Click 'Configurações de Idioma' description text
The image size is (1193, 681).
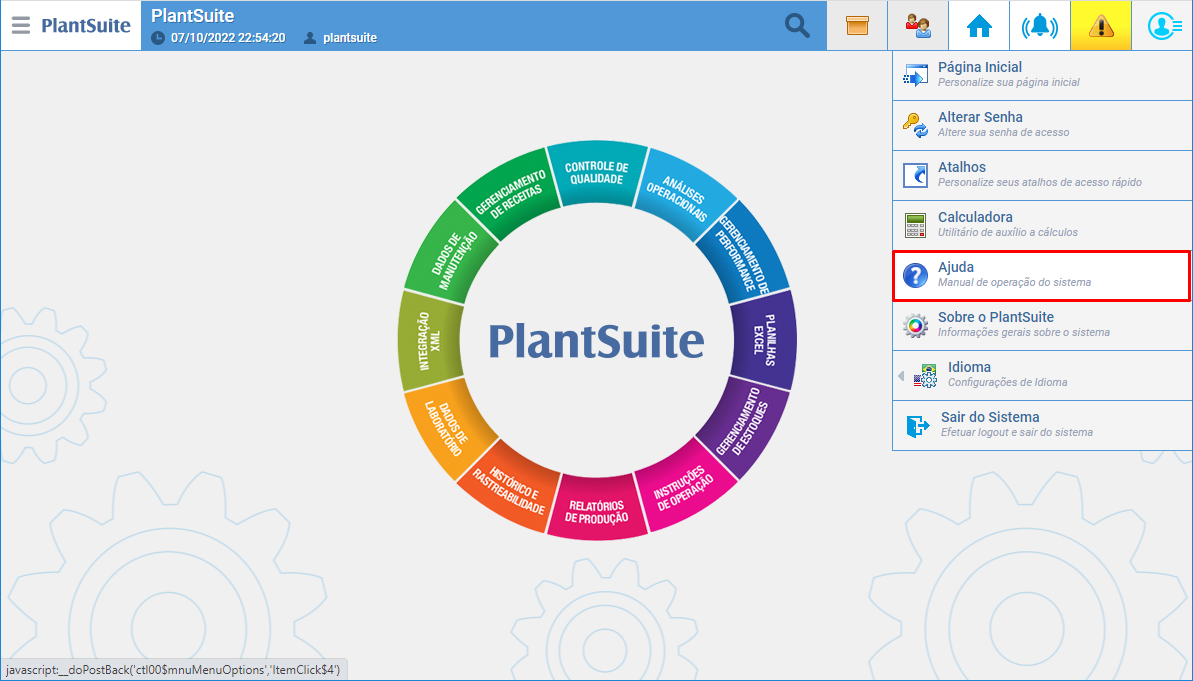click(1007, 382)
